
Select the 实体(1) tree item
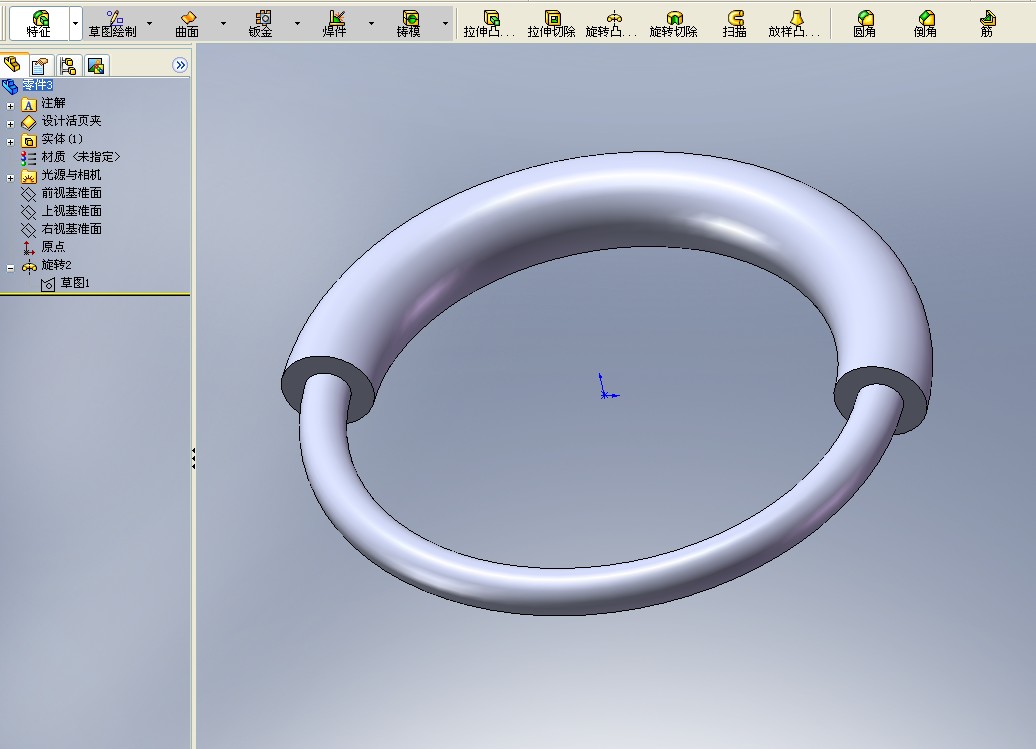pyautogui.click(x=62, y=139)
